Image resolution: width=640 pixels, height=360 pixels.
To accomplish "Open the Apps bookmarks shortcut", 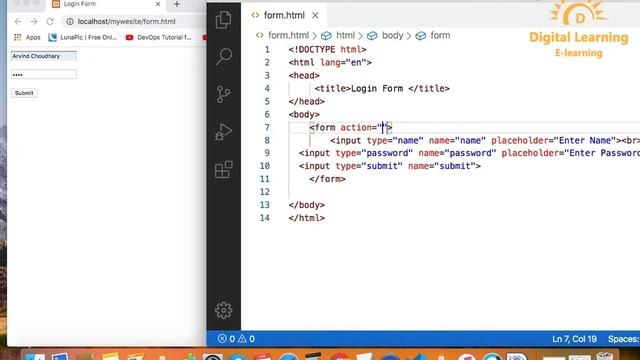I will pos(27,37).
